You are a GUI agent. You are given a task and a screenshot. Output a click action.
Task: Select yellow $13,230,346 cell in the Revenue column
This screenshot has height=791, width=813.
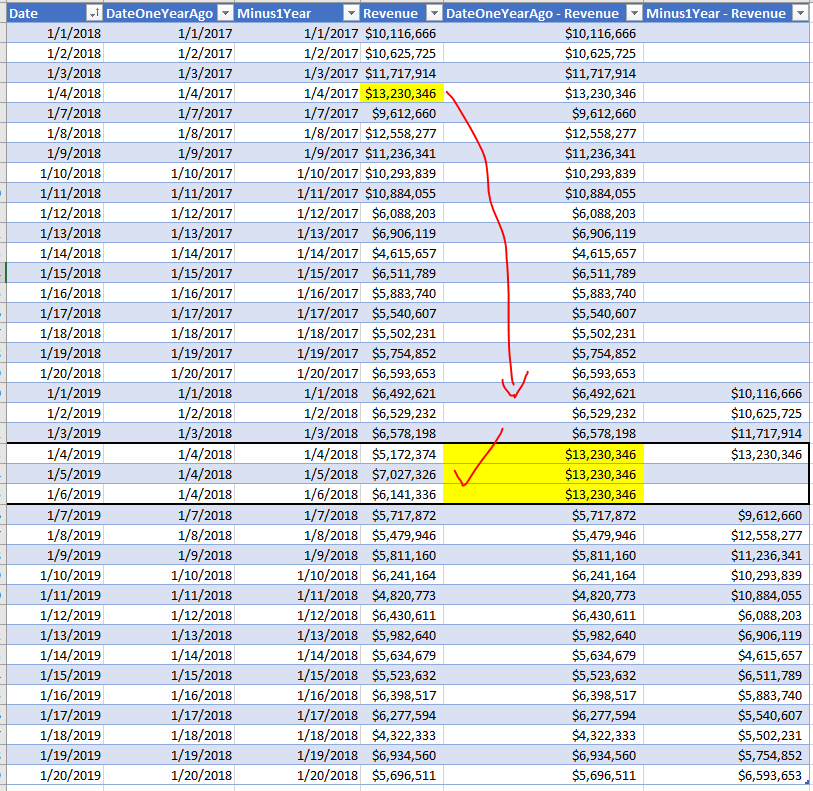[x=402, y=93]
